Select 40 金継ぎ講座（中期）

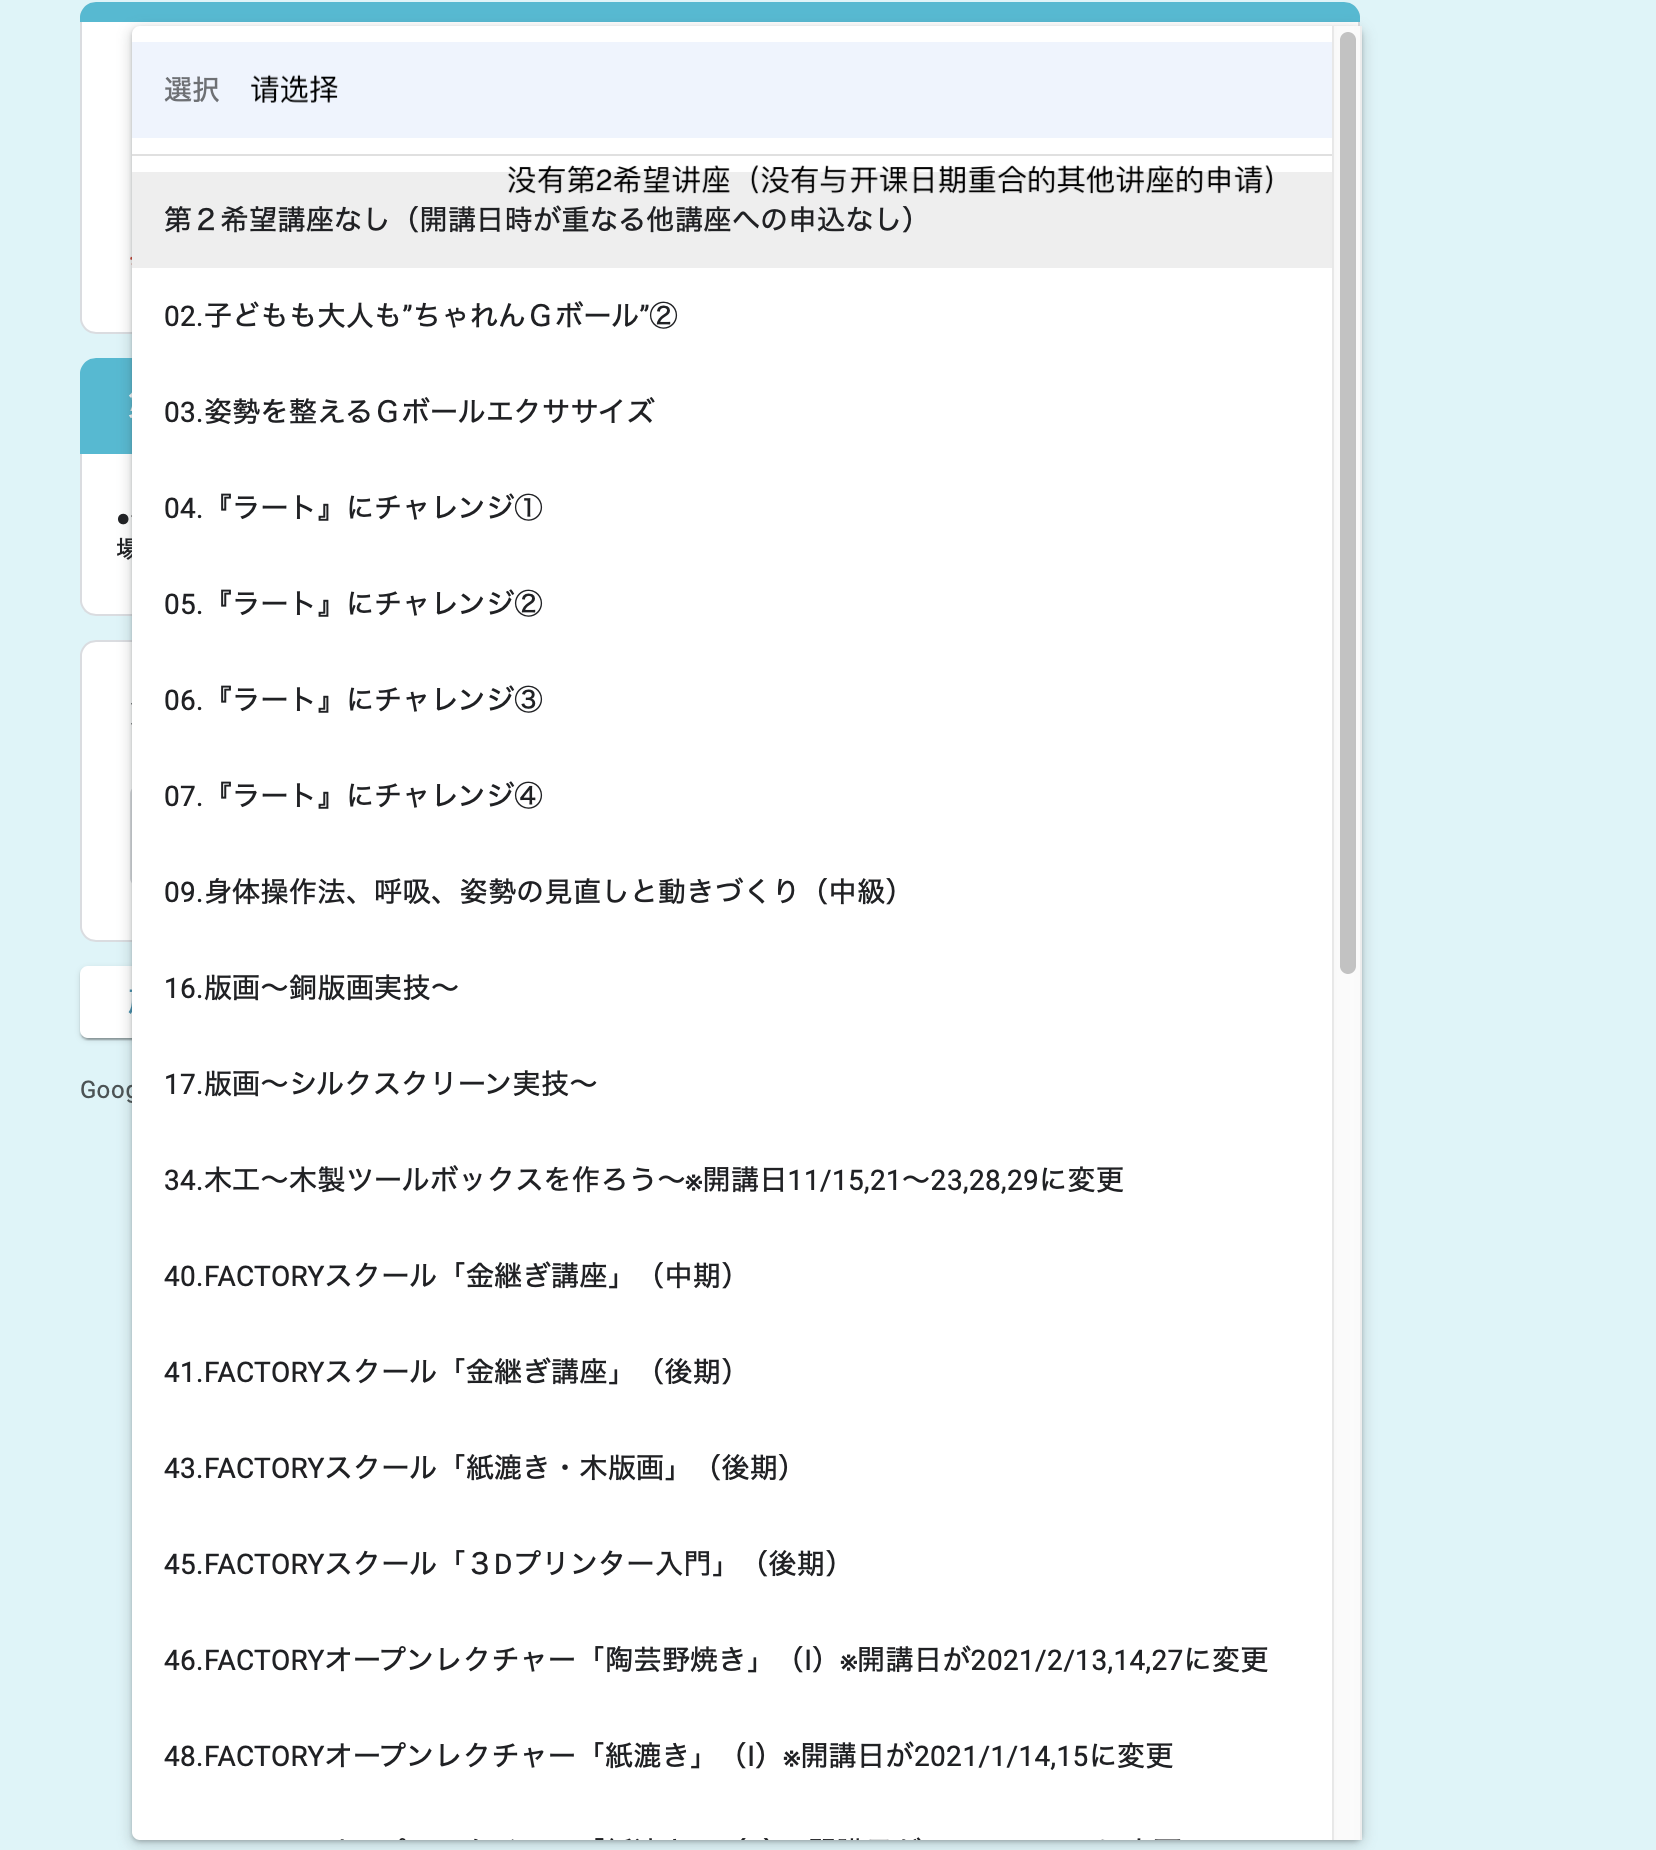click(x=449, y=1276)
